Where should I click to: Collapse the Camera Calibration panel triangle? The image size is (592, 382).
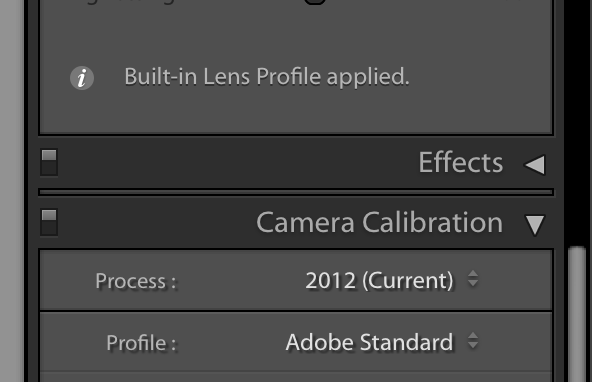pos(535,225)
